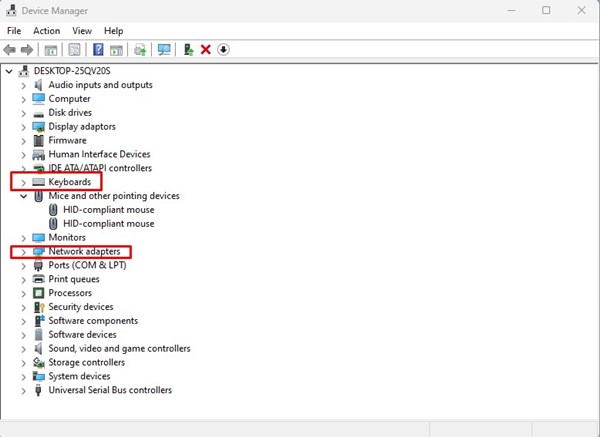
Task: Maximize the Device Manager window
Action: 546,10
